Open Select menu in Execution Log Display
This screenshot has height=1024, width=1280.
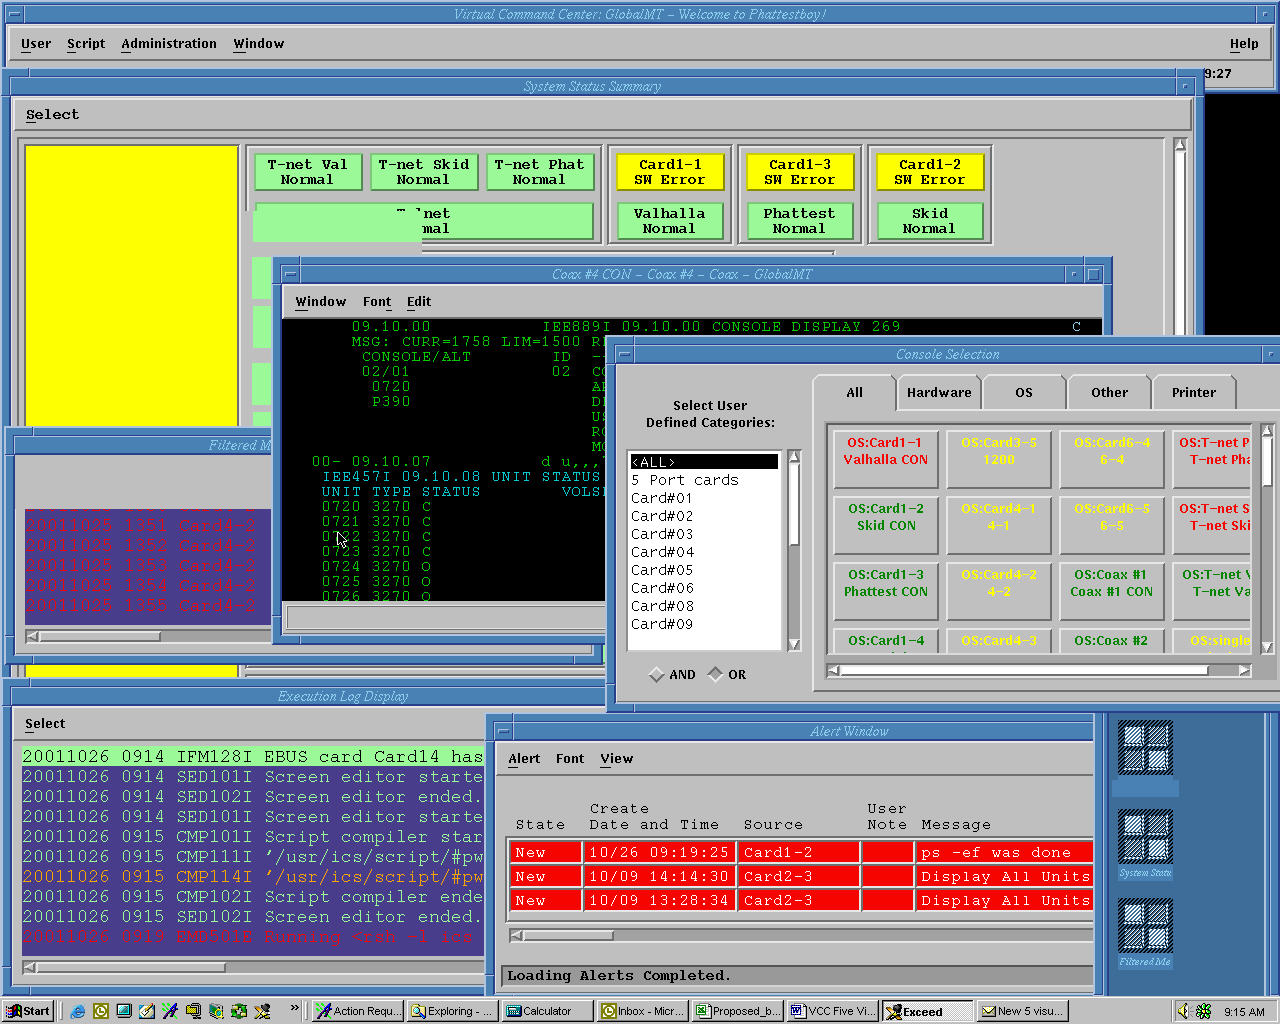[x=45, y=723]
